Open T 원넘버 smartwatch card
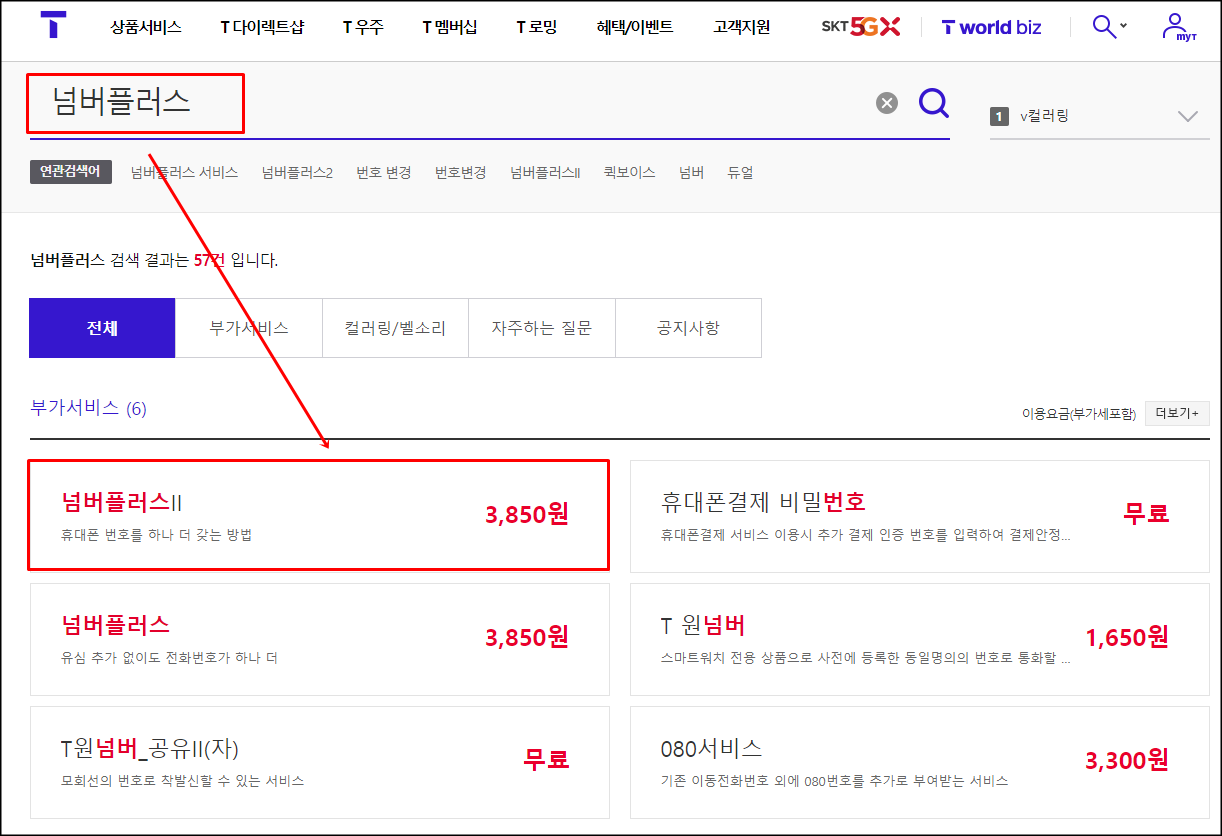 click(x=919, y=639)
